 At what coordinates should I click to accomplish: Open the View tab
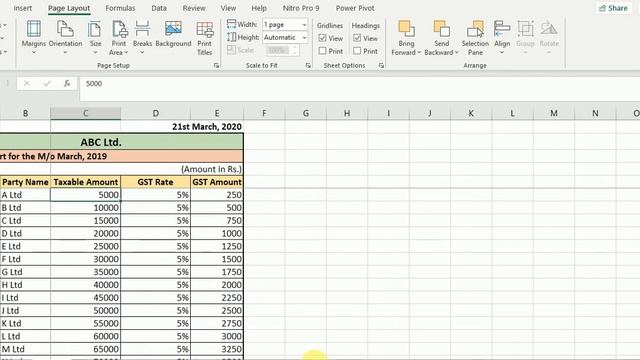point(228,8)
